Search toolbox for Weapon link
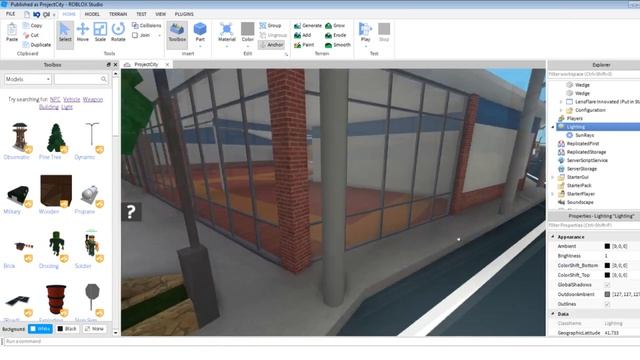This screenshot has width=640, height=360. click(93, 99)
